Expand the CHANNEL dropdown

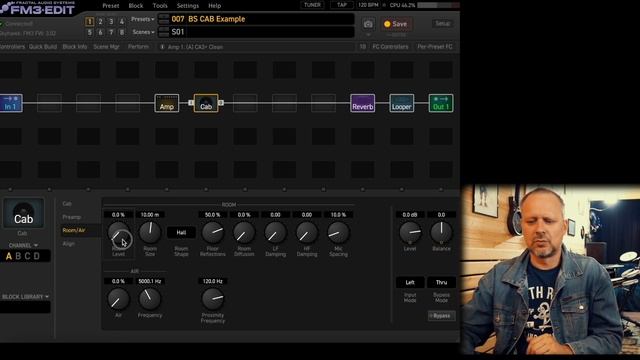point(23,245)
